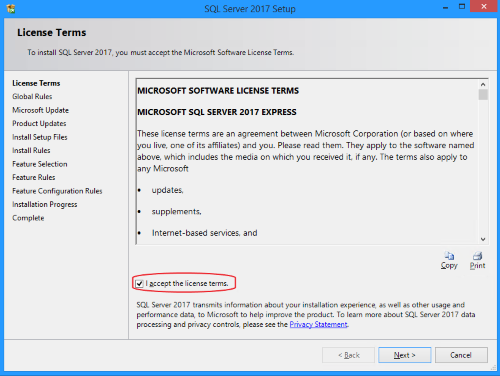Close the SQL Server 2017 Setup window
This screenshot has height=376, width=500.
tap(484, 6)
